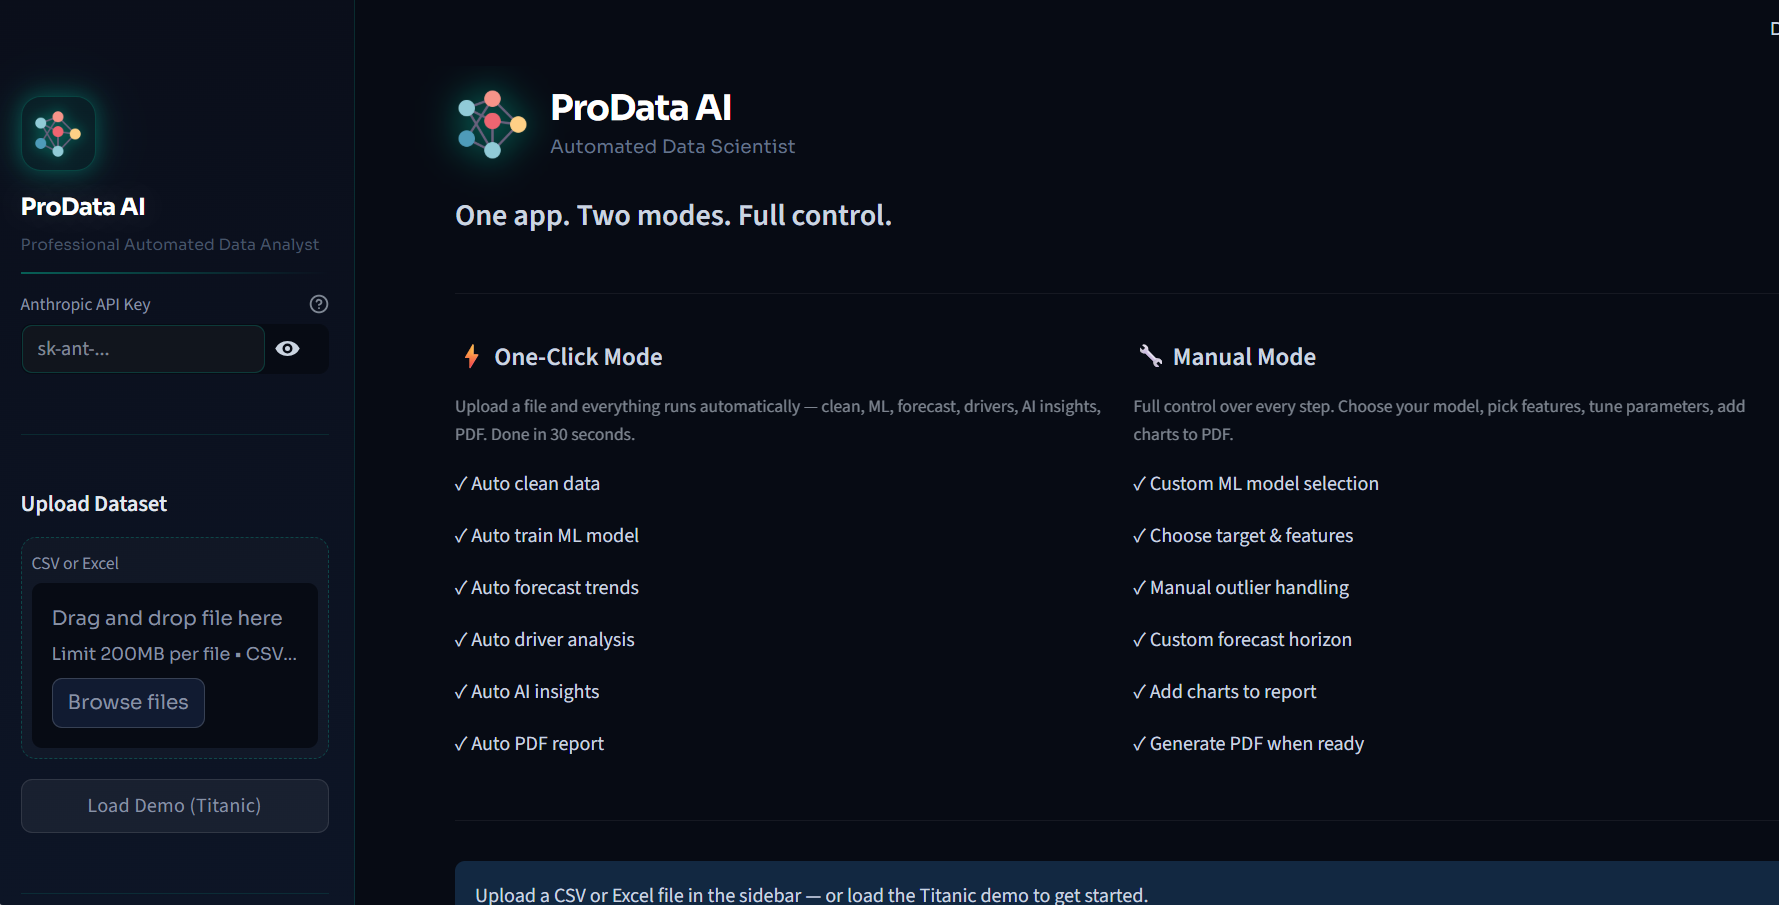Load the Titanic demo dataset
This screenshot has width=1779, height=905.
(x=173, y=805)
